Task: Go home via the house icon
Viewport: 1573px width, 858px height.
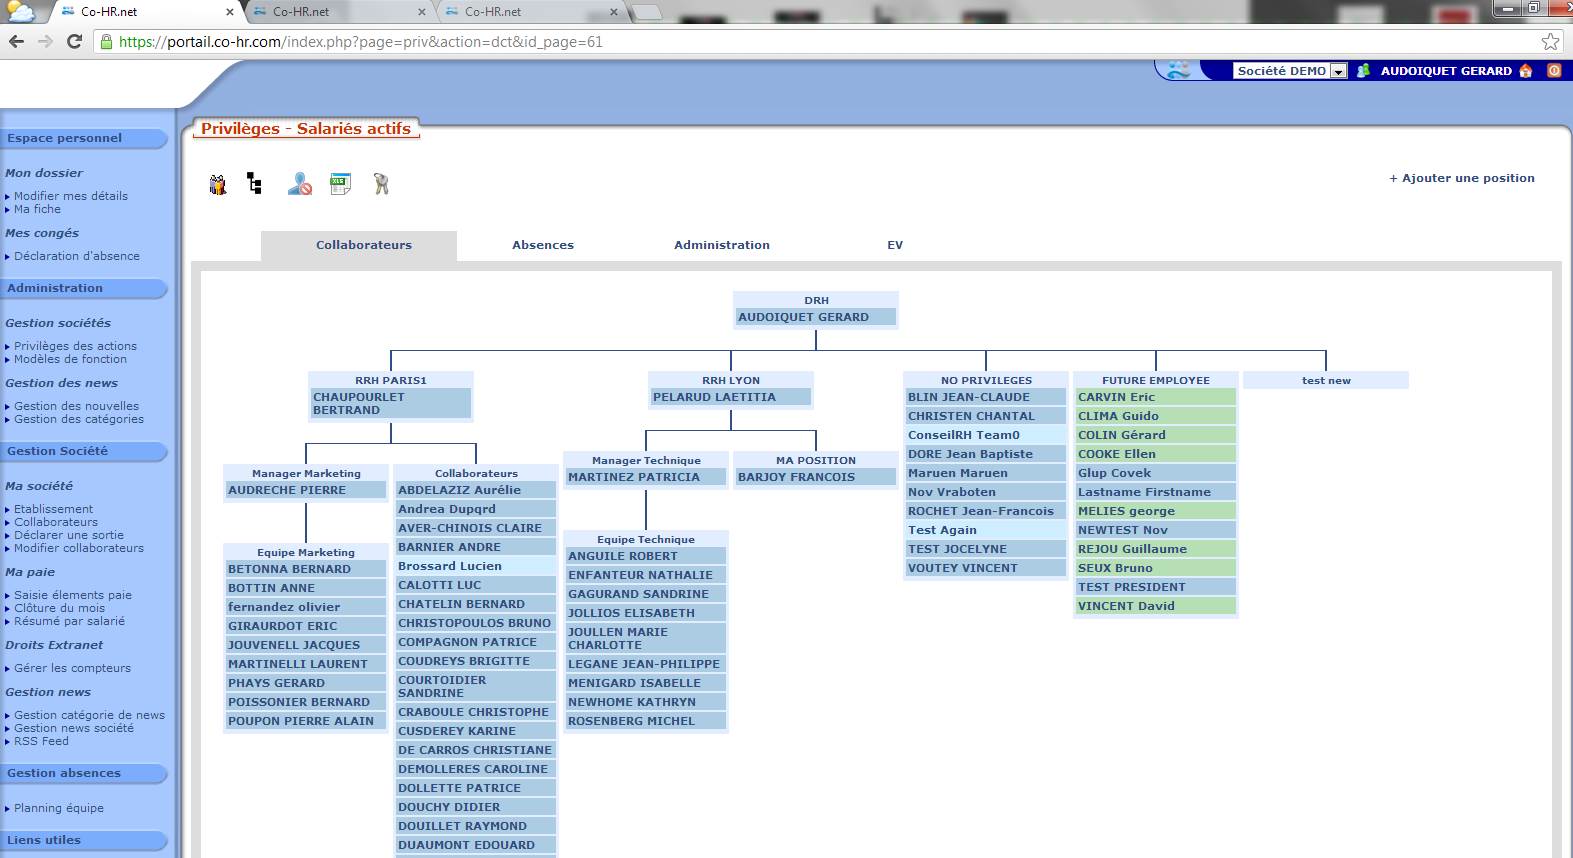Action: click(x=1525, y=71)
